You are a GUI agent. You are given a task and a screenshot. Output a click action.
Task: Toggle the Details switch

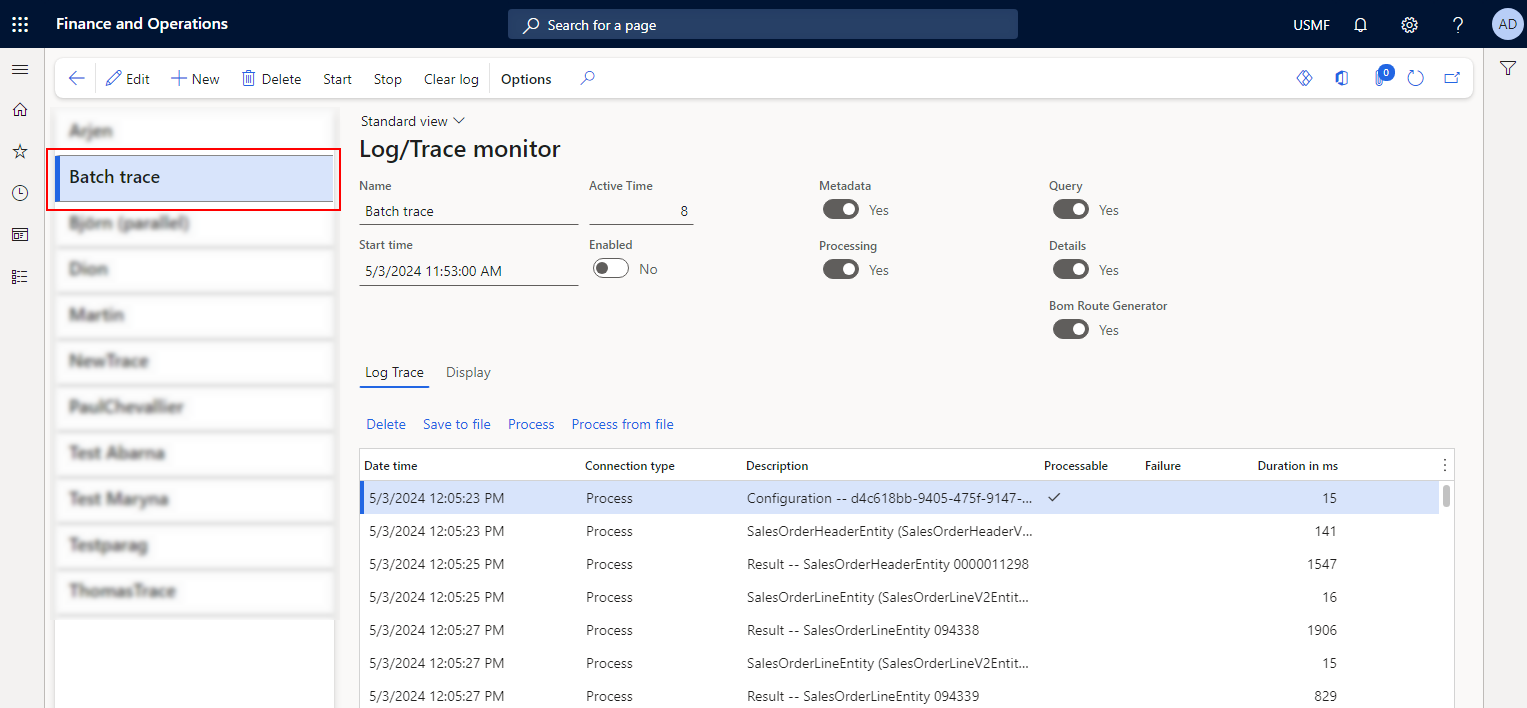pyautogui.click(x=1071, y=270)
